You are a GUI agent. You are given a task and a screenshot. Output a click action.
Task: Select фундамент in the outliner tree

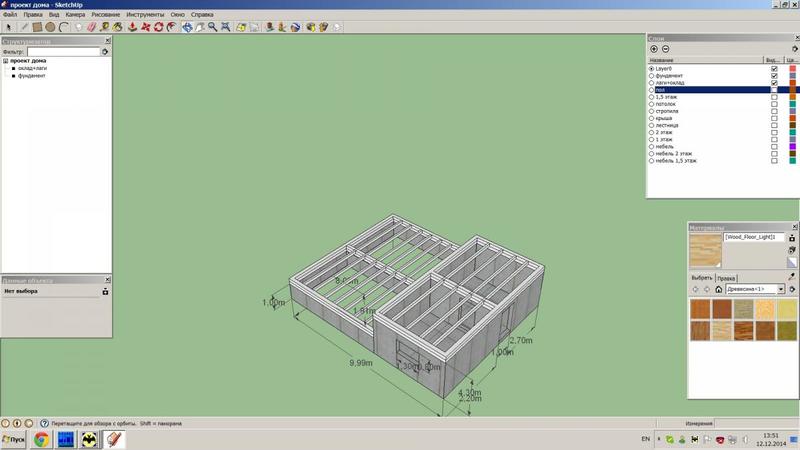[x=31, y=76]
